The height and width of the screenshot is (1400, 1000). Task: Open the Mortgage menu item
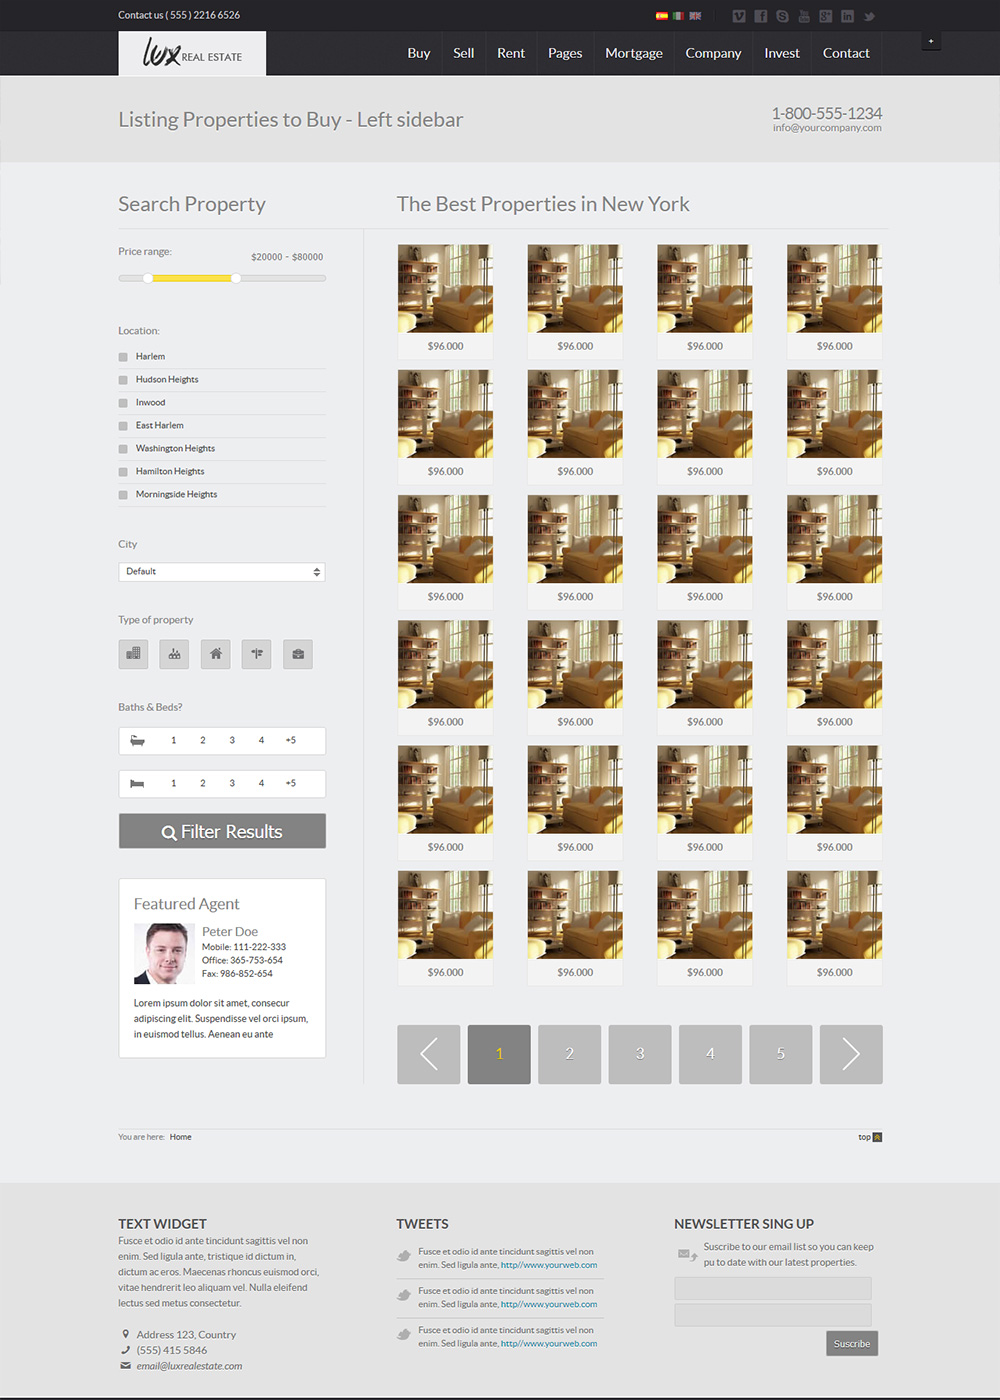(x=633, y=53)
